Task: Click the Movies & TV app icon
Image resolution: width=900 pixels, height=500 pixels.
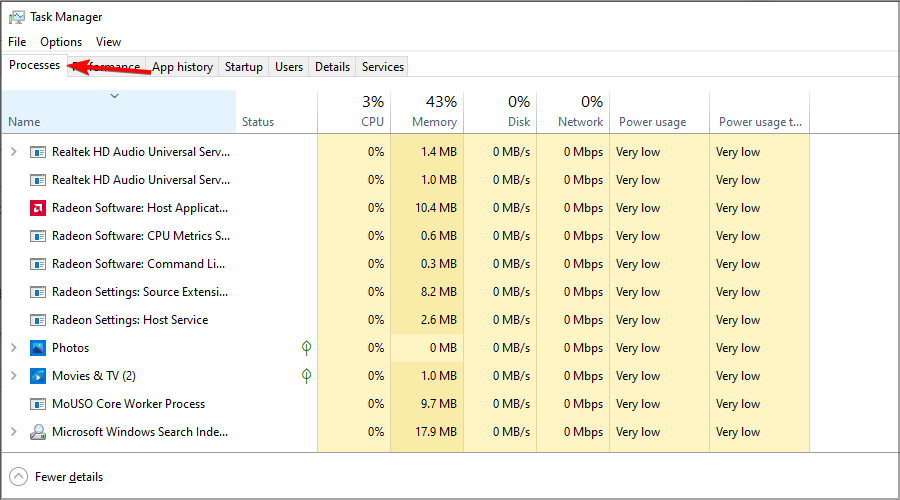Action: [38, 376]
